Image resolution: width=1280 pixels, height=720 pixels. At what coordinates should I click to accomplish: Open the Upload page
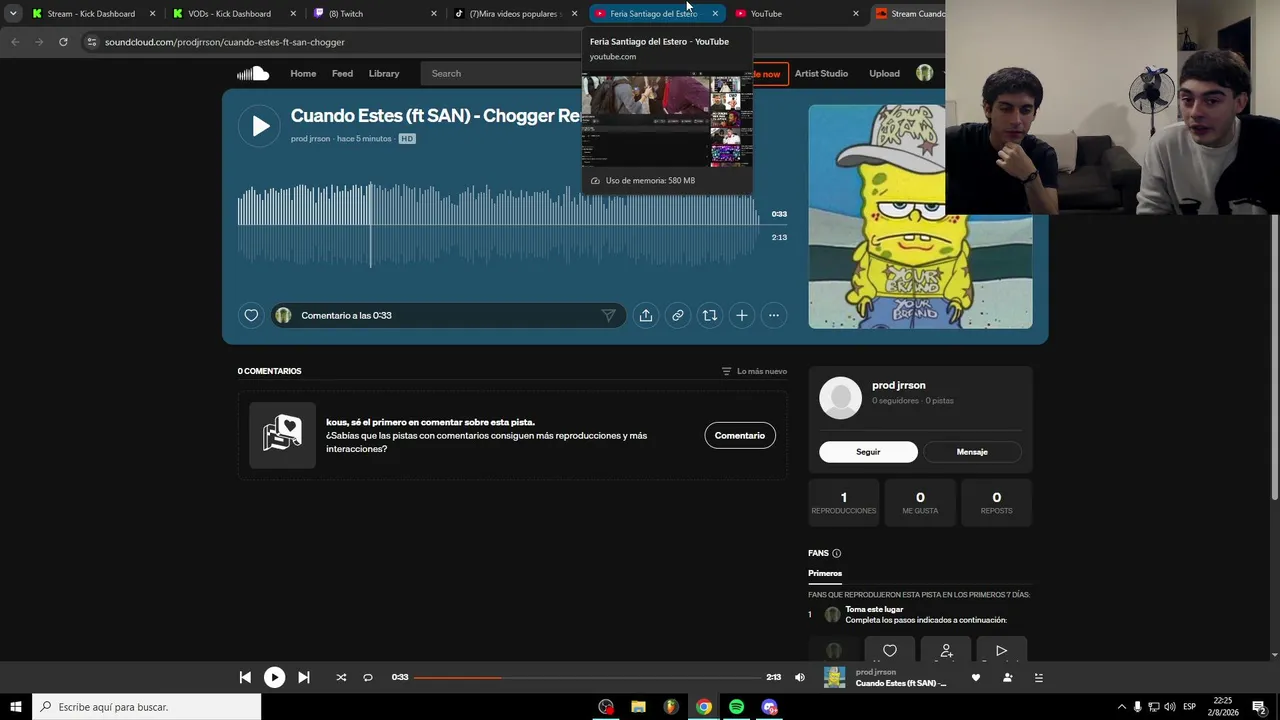pyautogui.click(x=884, y=73)
